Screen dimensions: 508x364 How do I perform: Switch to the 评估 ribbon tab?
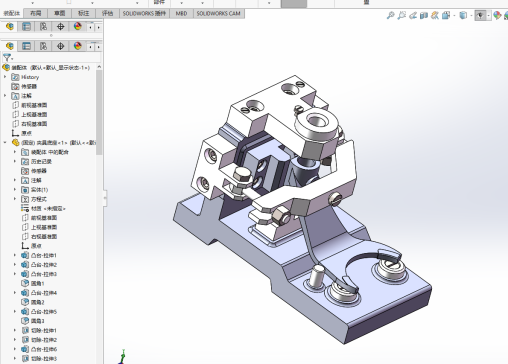[107, 13]
